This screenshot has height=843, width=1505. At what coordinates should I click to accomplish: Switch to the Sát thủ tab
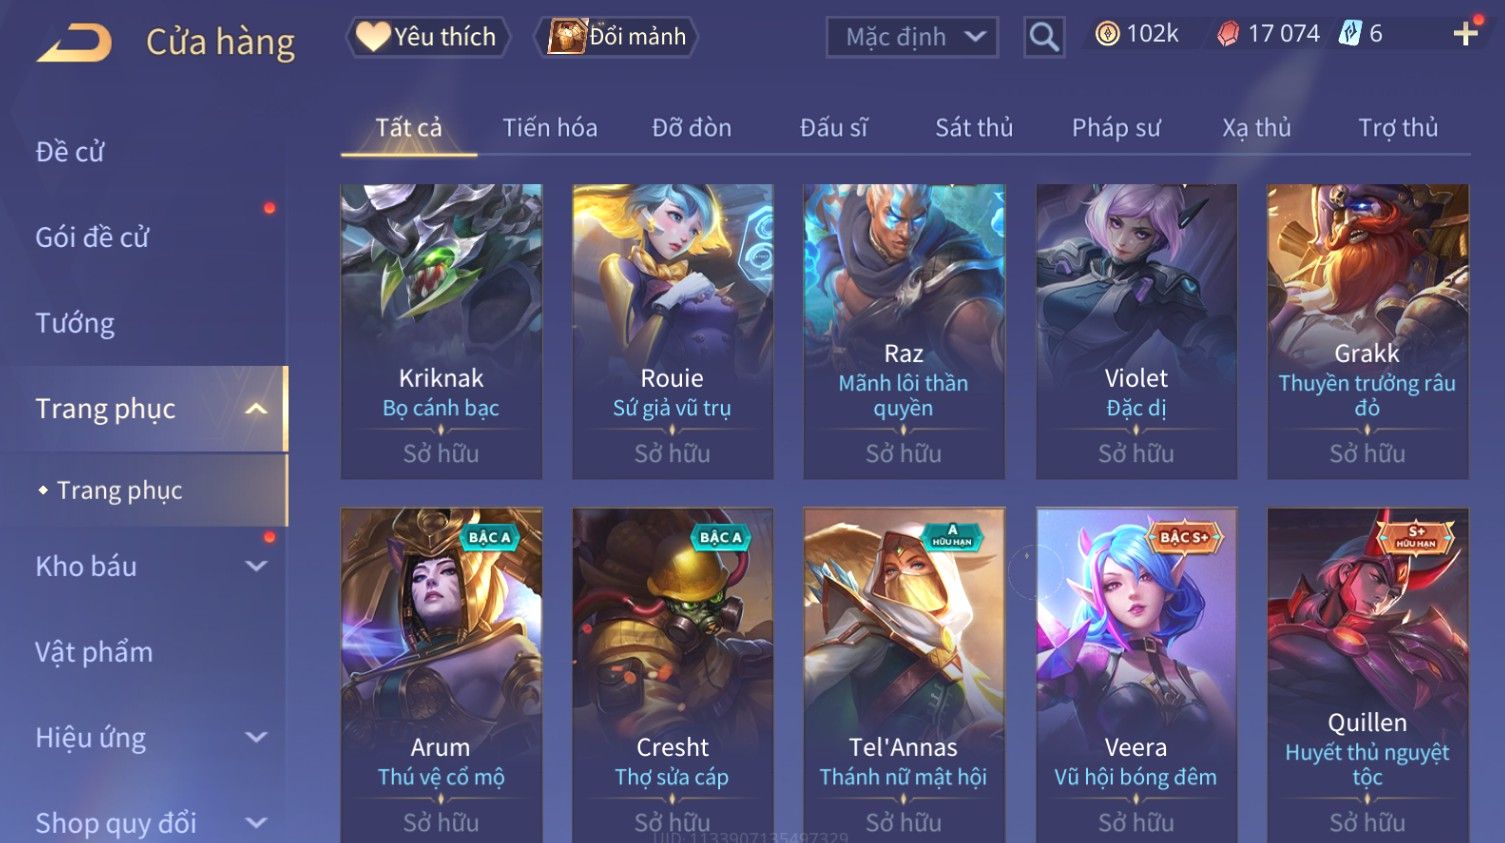pos(974,128)
